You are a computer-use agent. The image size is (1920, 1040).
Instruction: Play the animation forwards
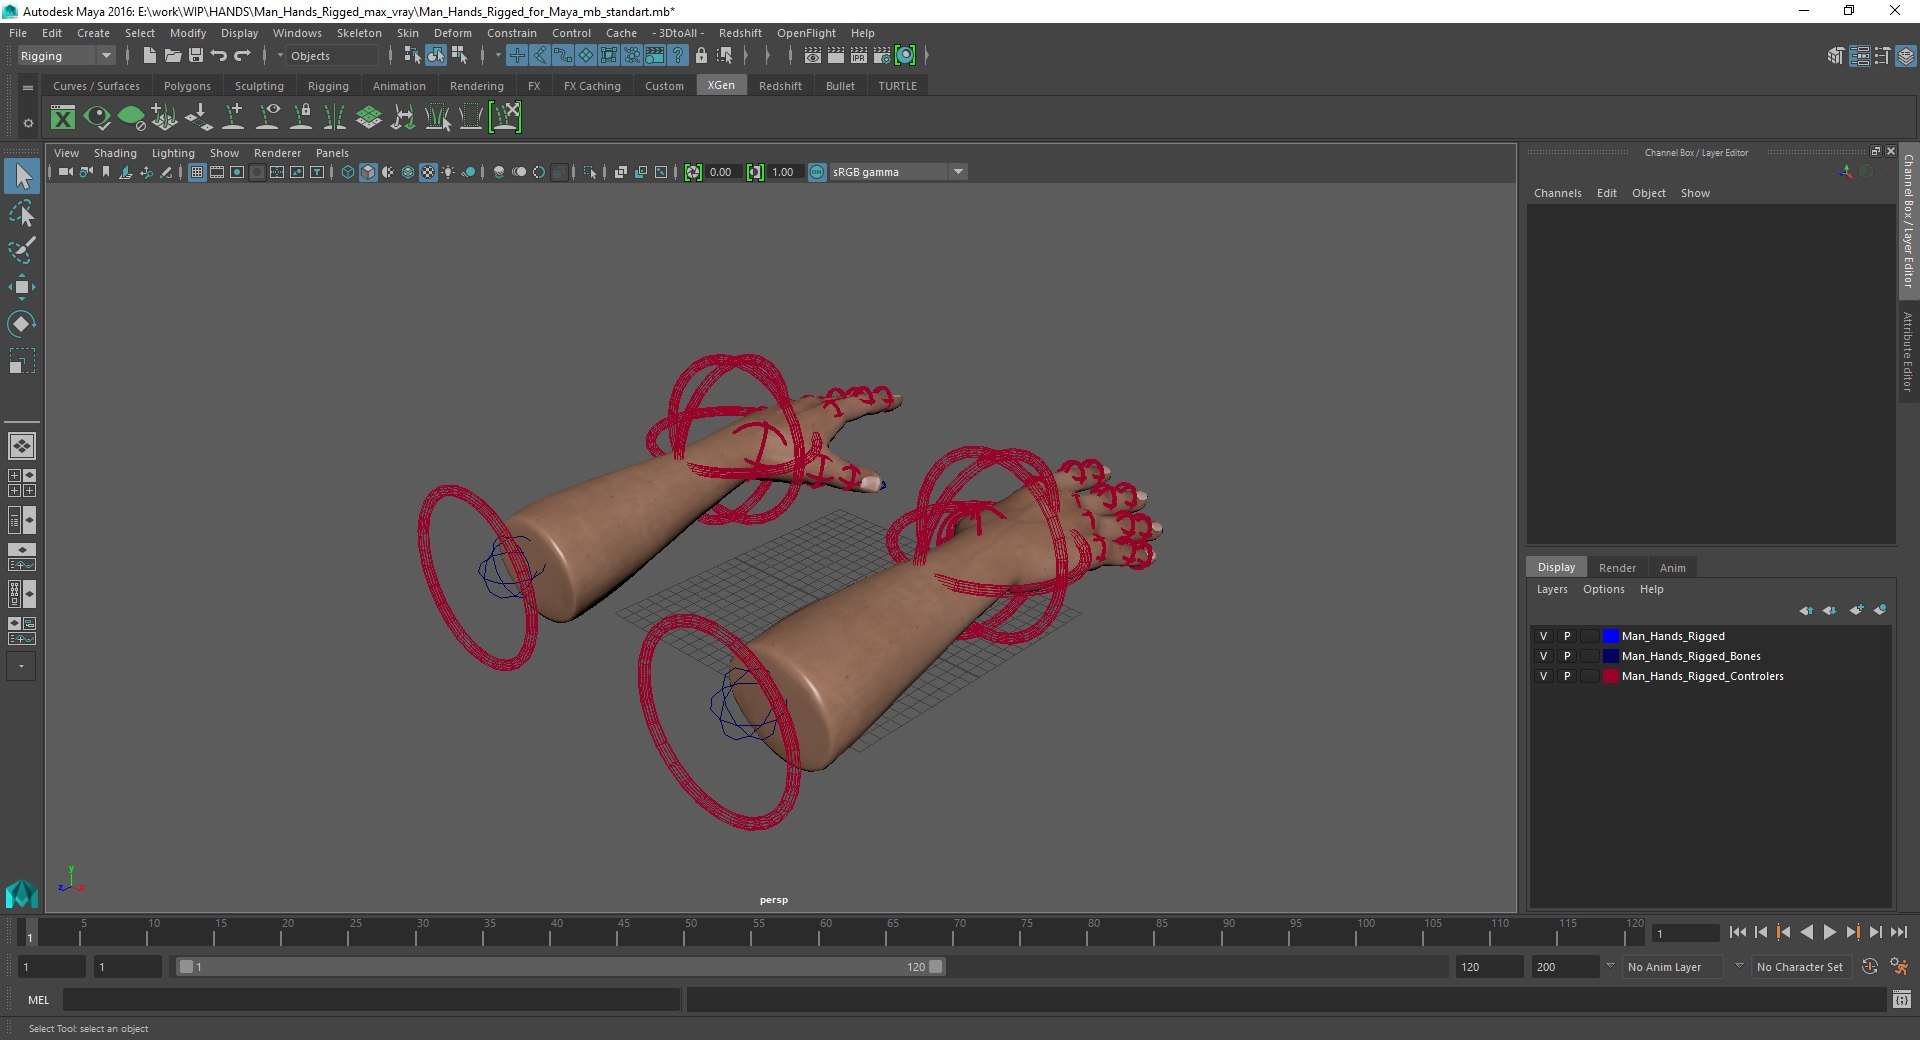pos(1829,932)
